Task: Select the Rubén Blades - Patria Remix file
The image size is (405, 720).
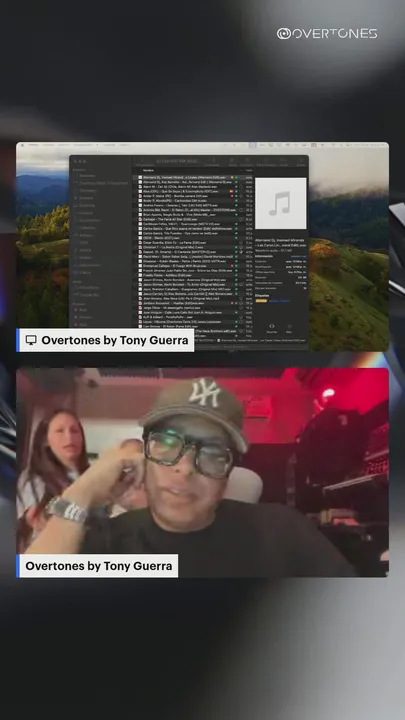Action: tap(195, 261)
